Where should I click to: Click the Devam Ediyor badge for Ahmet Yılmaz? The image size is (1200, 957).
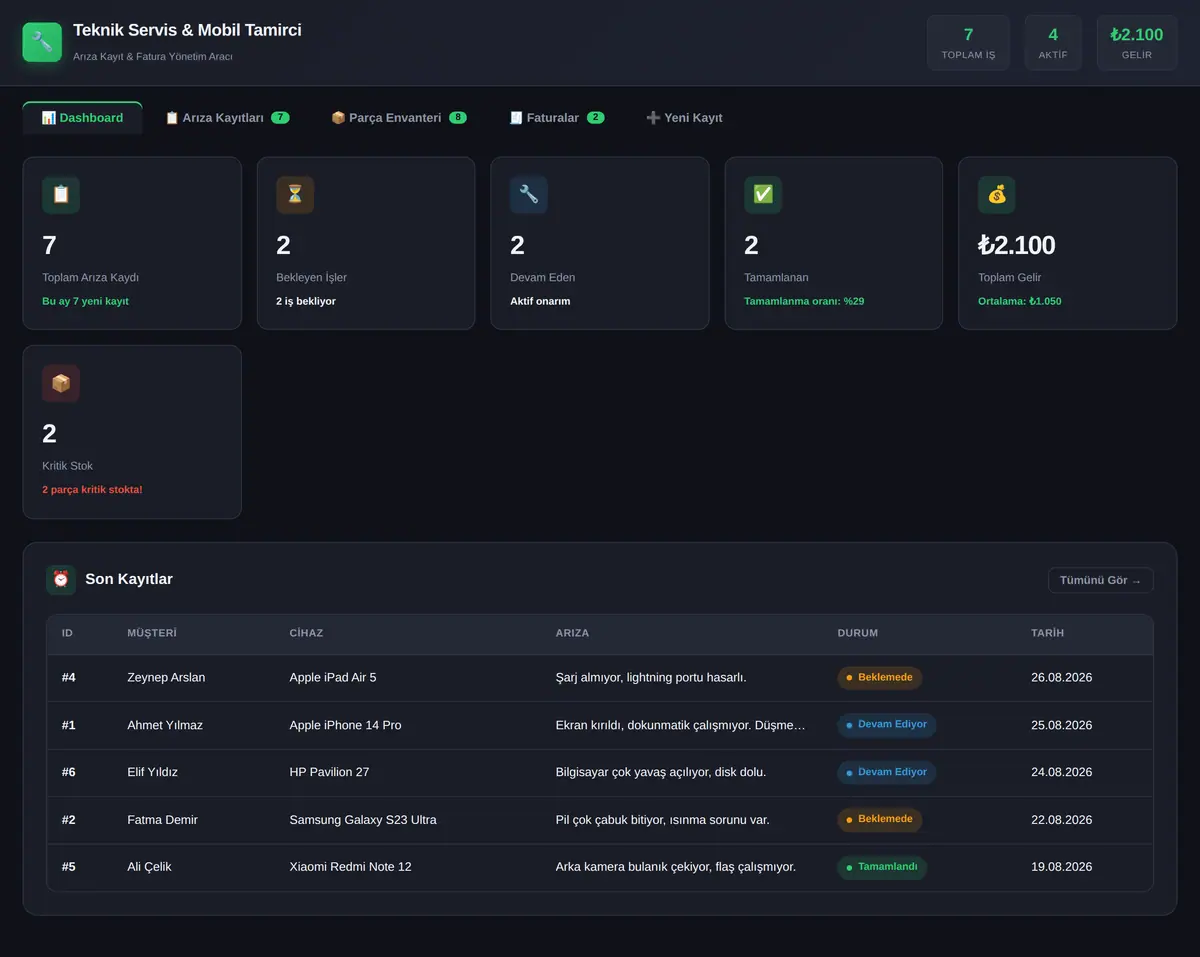[x=886, y=725]
